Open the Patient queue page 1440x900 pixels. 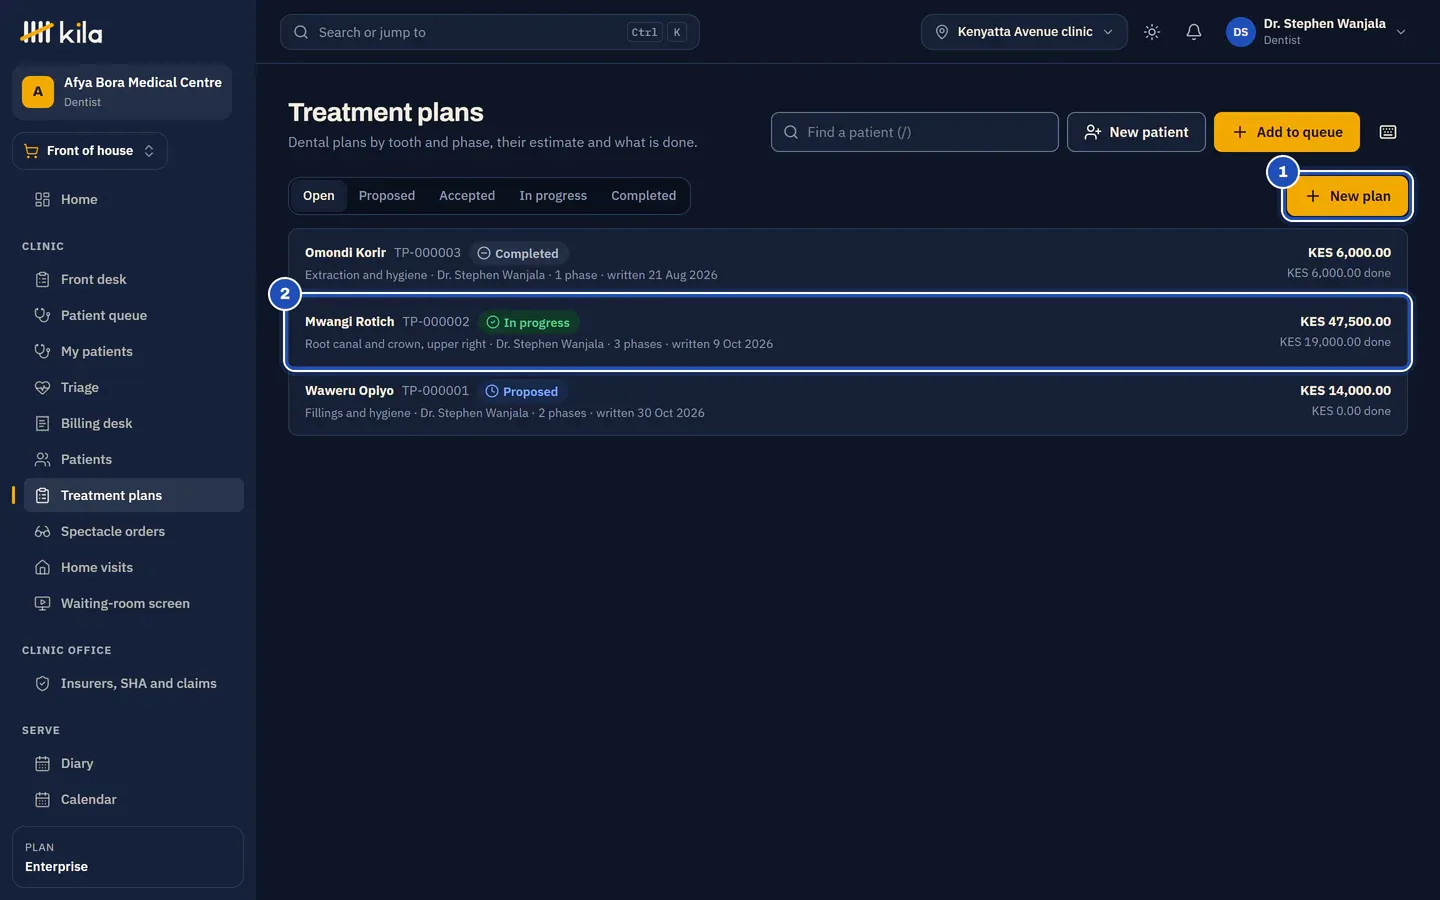[134, 315]
